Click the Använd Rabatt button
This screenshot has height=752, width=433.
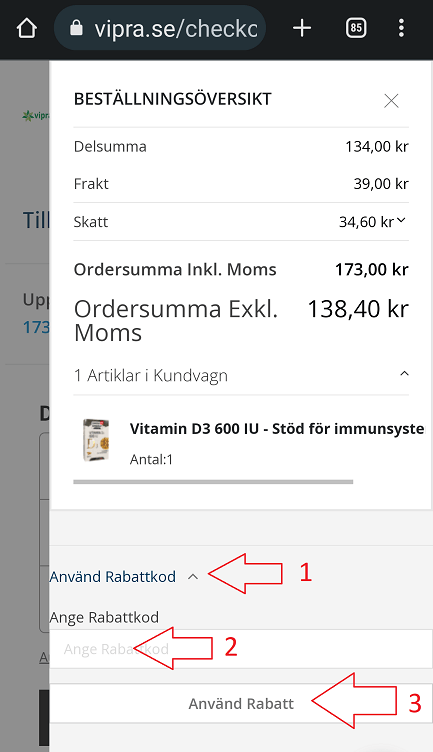point(241,704)
